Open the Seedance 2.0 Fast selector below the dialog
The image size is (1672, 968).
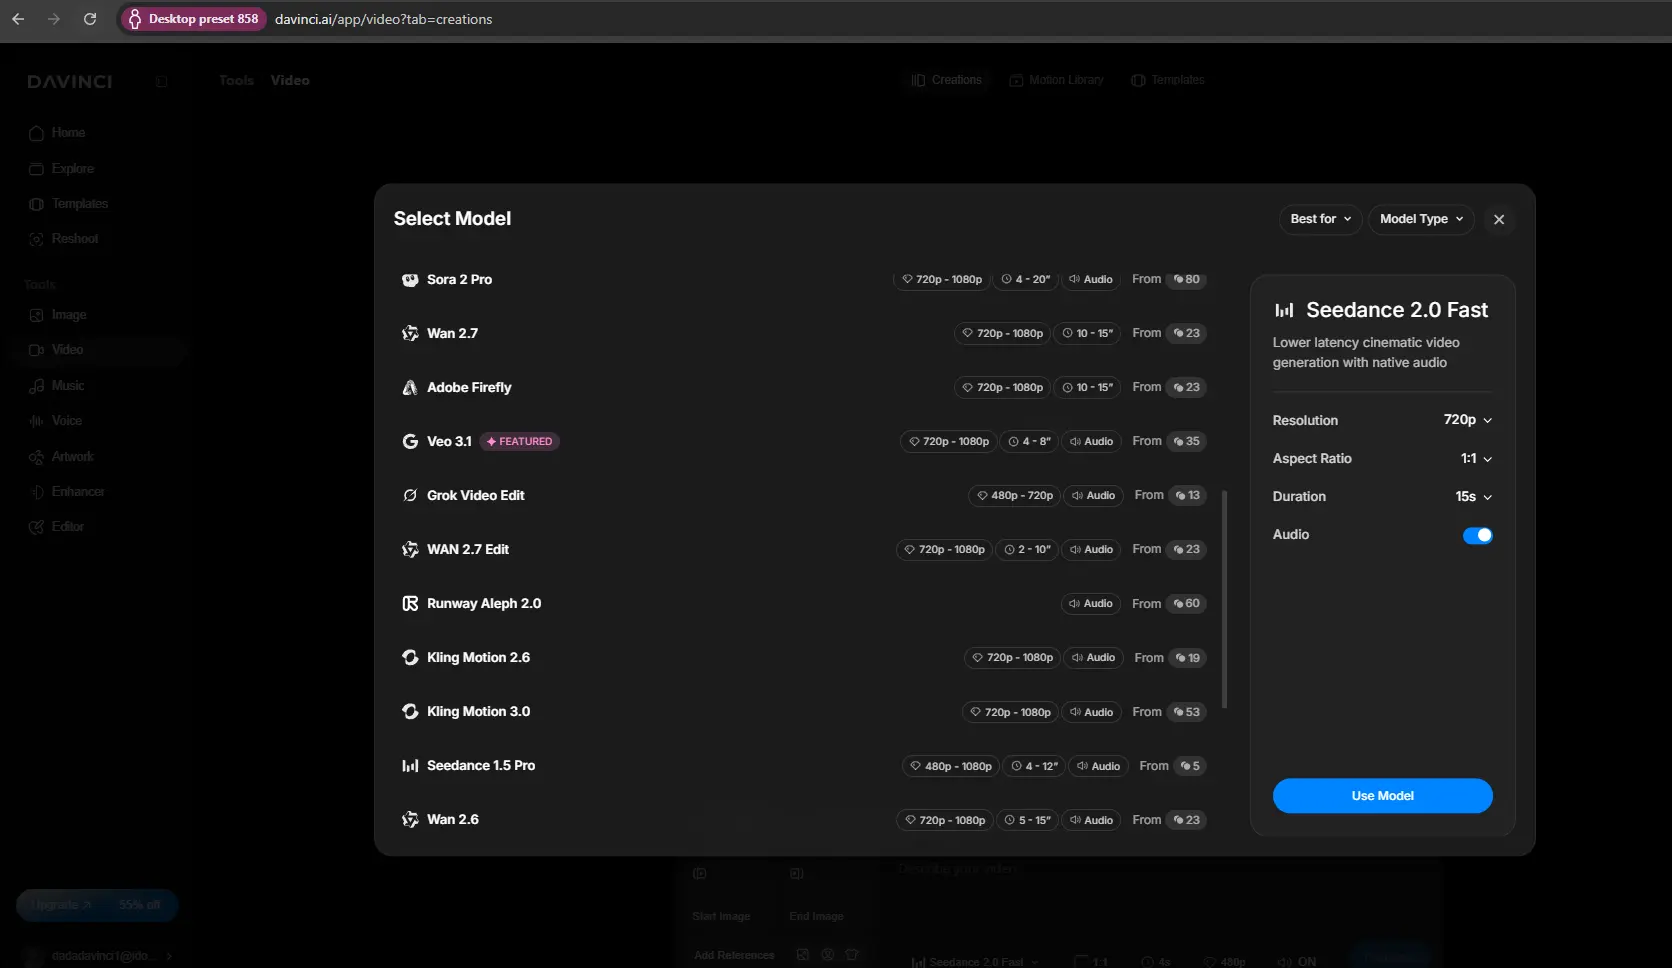pyautogui.click(x=975, y=962)
